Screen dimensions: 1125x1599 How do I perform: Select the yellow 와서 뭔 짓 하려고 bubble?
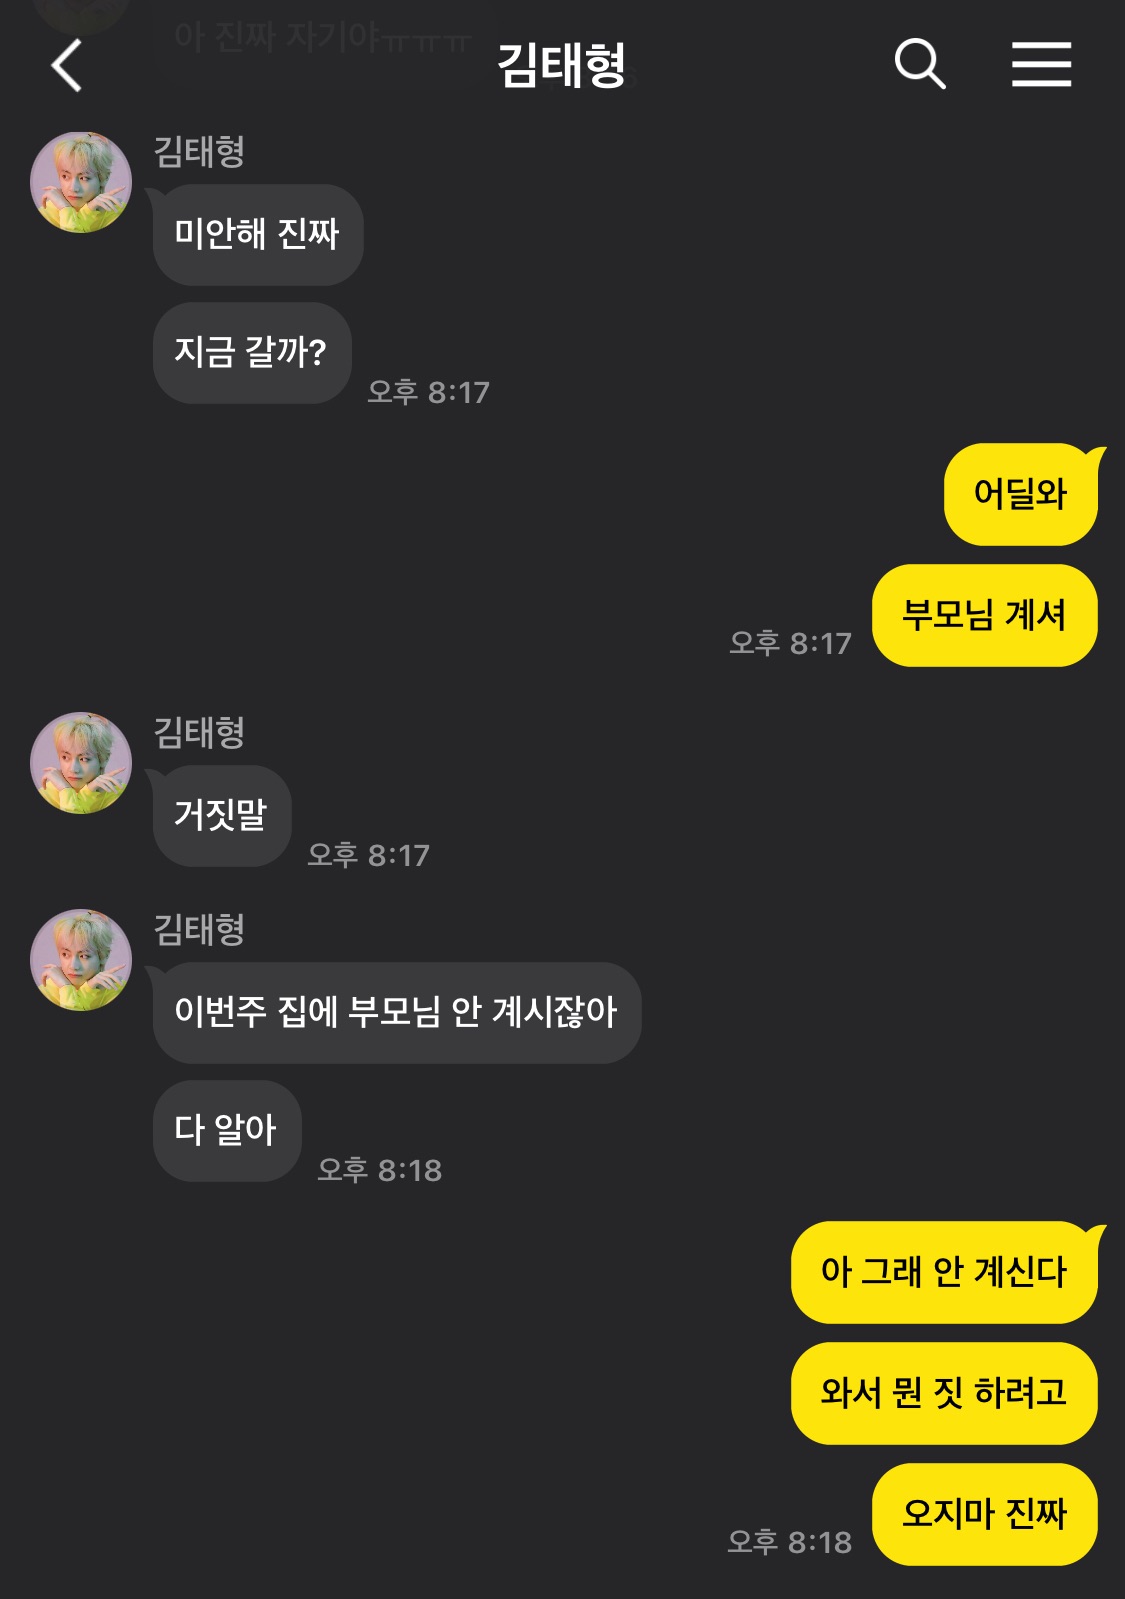944,1393
